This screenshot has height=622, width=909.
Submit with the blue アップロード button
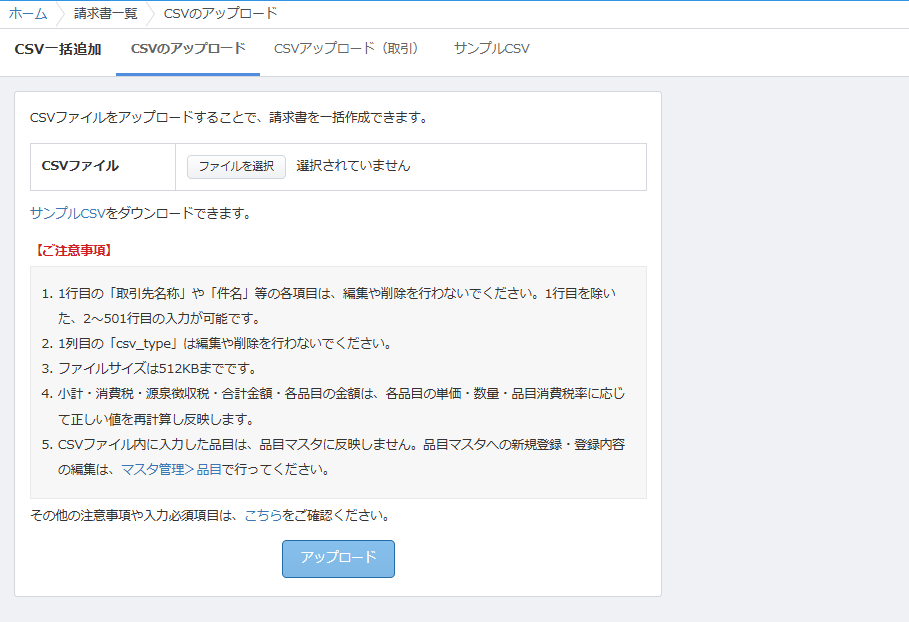coord(338,558)
